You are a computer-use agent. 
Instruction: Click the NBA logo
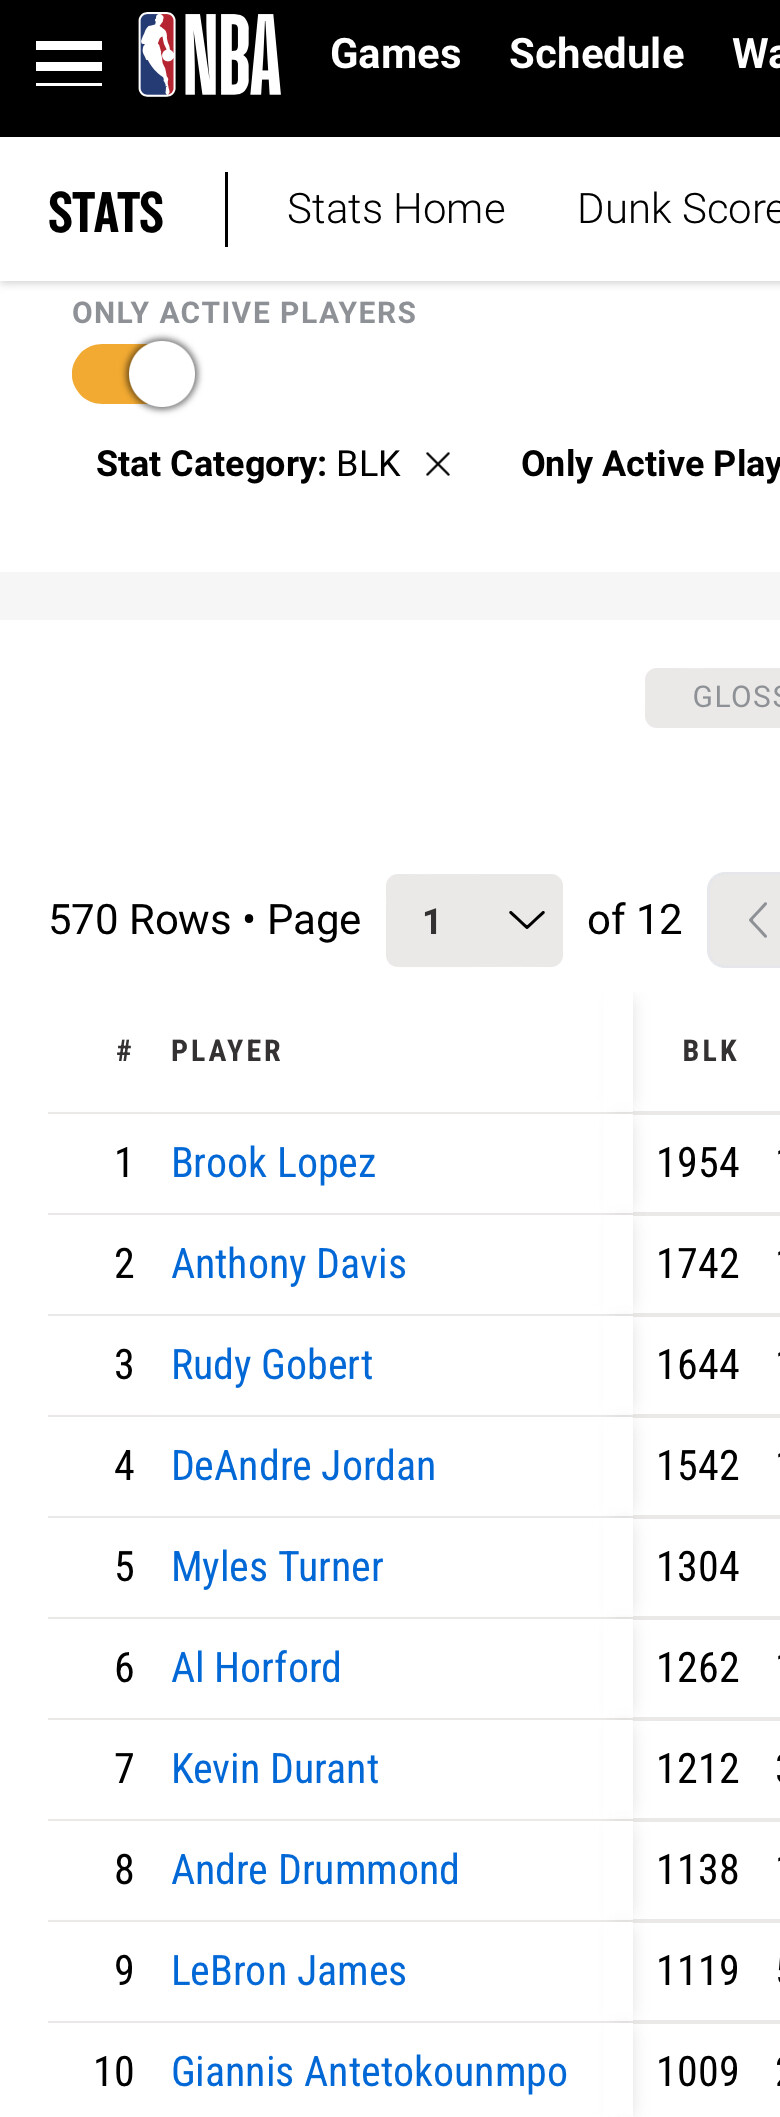click(x=210, y=55)
